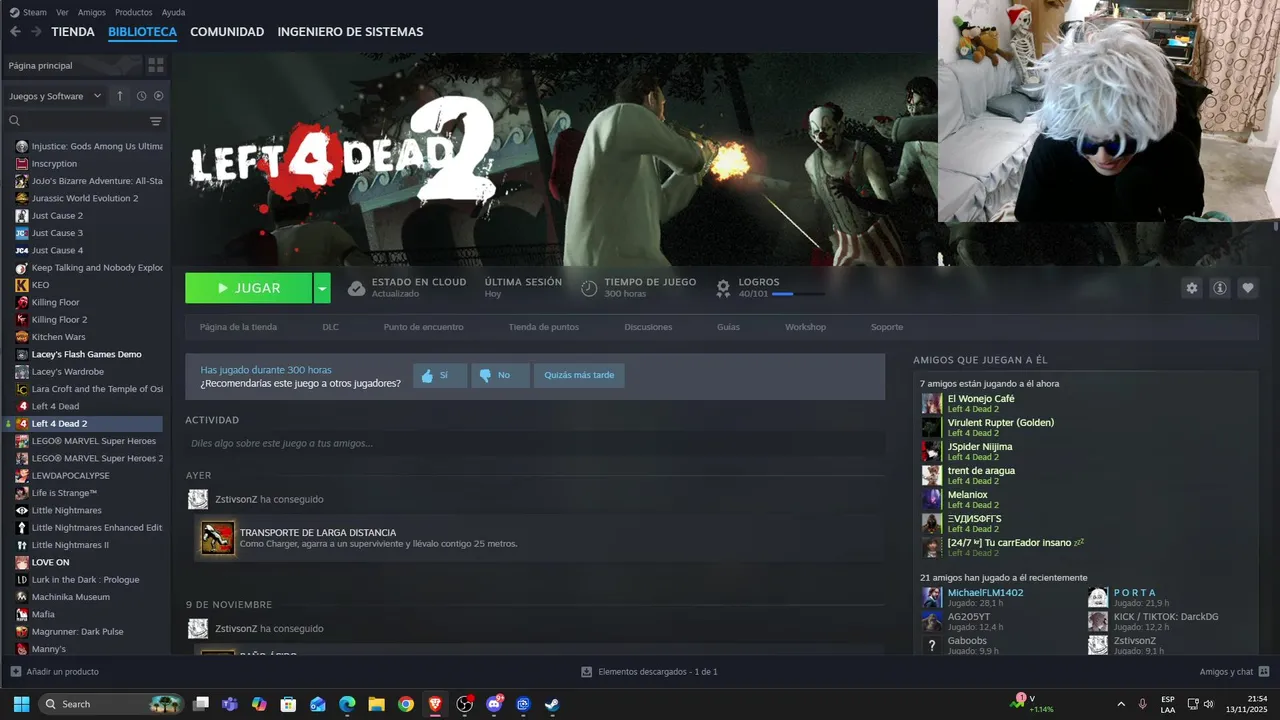This screenshot has width=1280, height=720.
Task: Expand the Juegos y Software dropdown
Action: point(55,96)
